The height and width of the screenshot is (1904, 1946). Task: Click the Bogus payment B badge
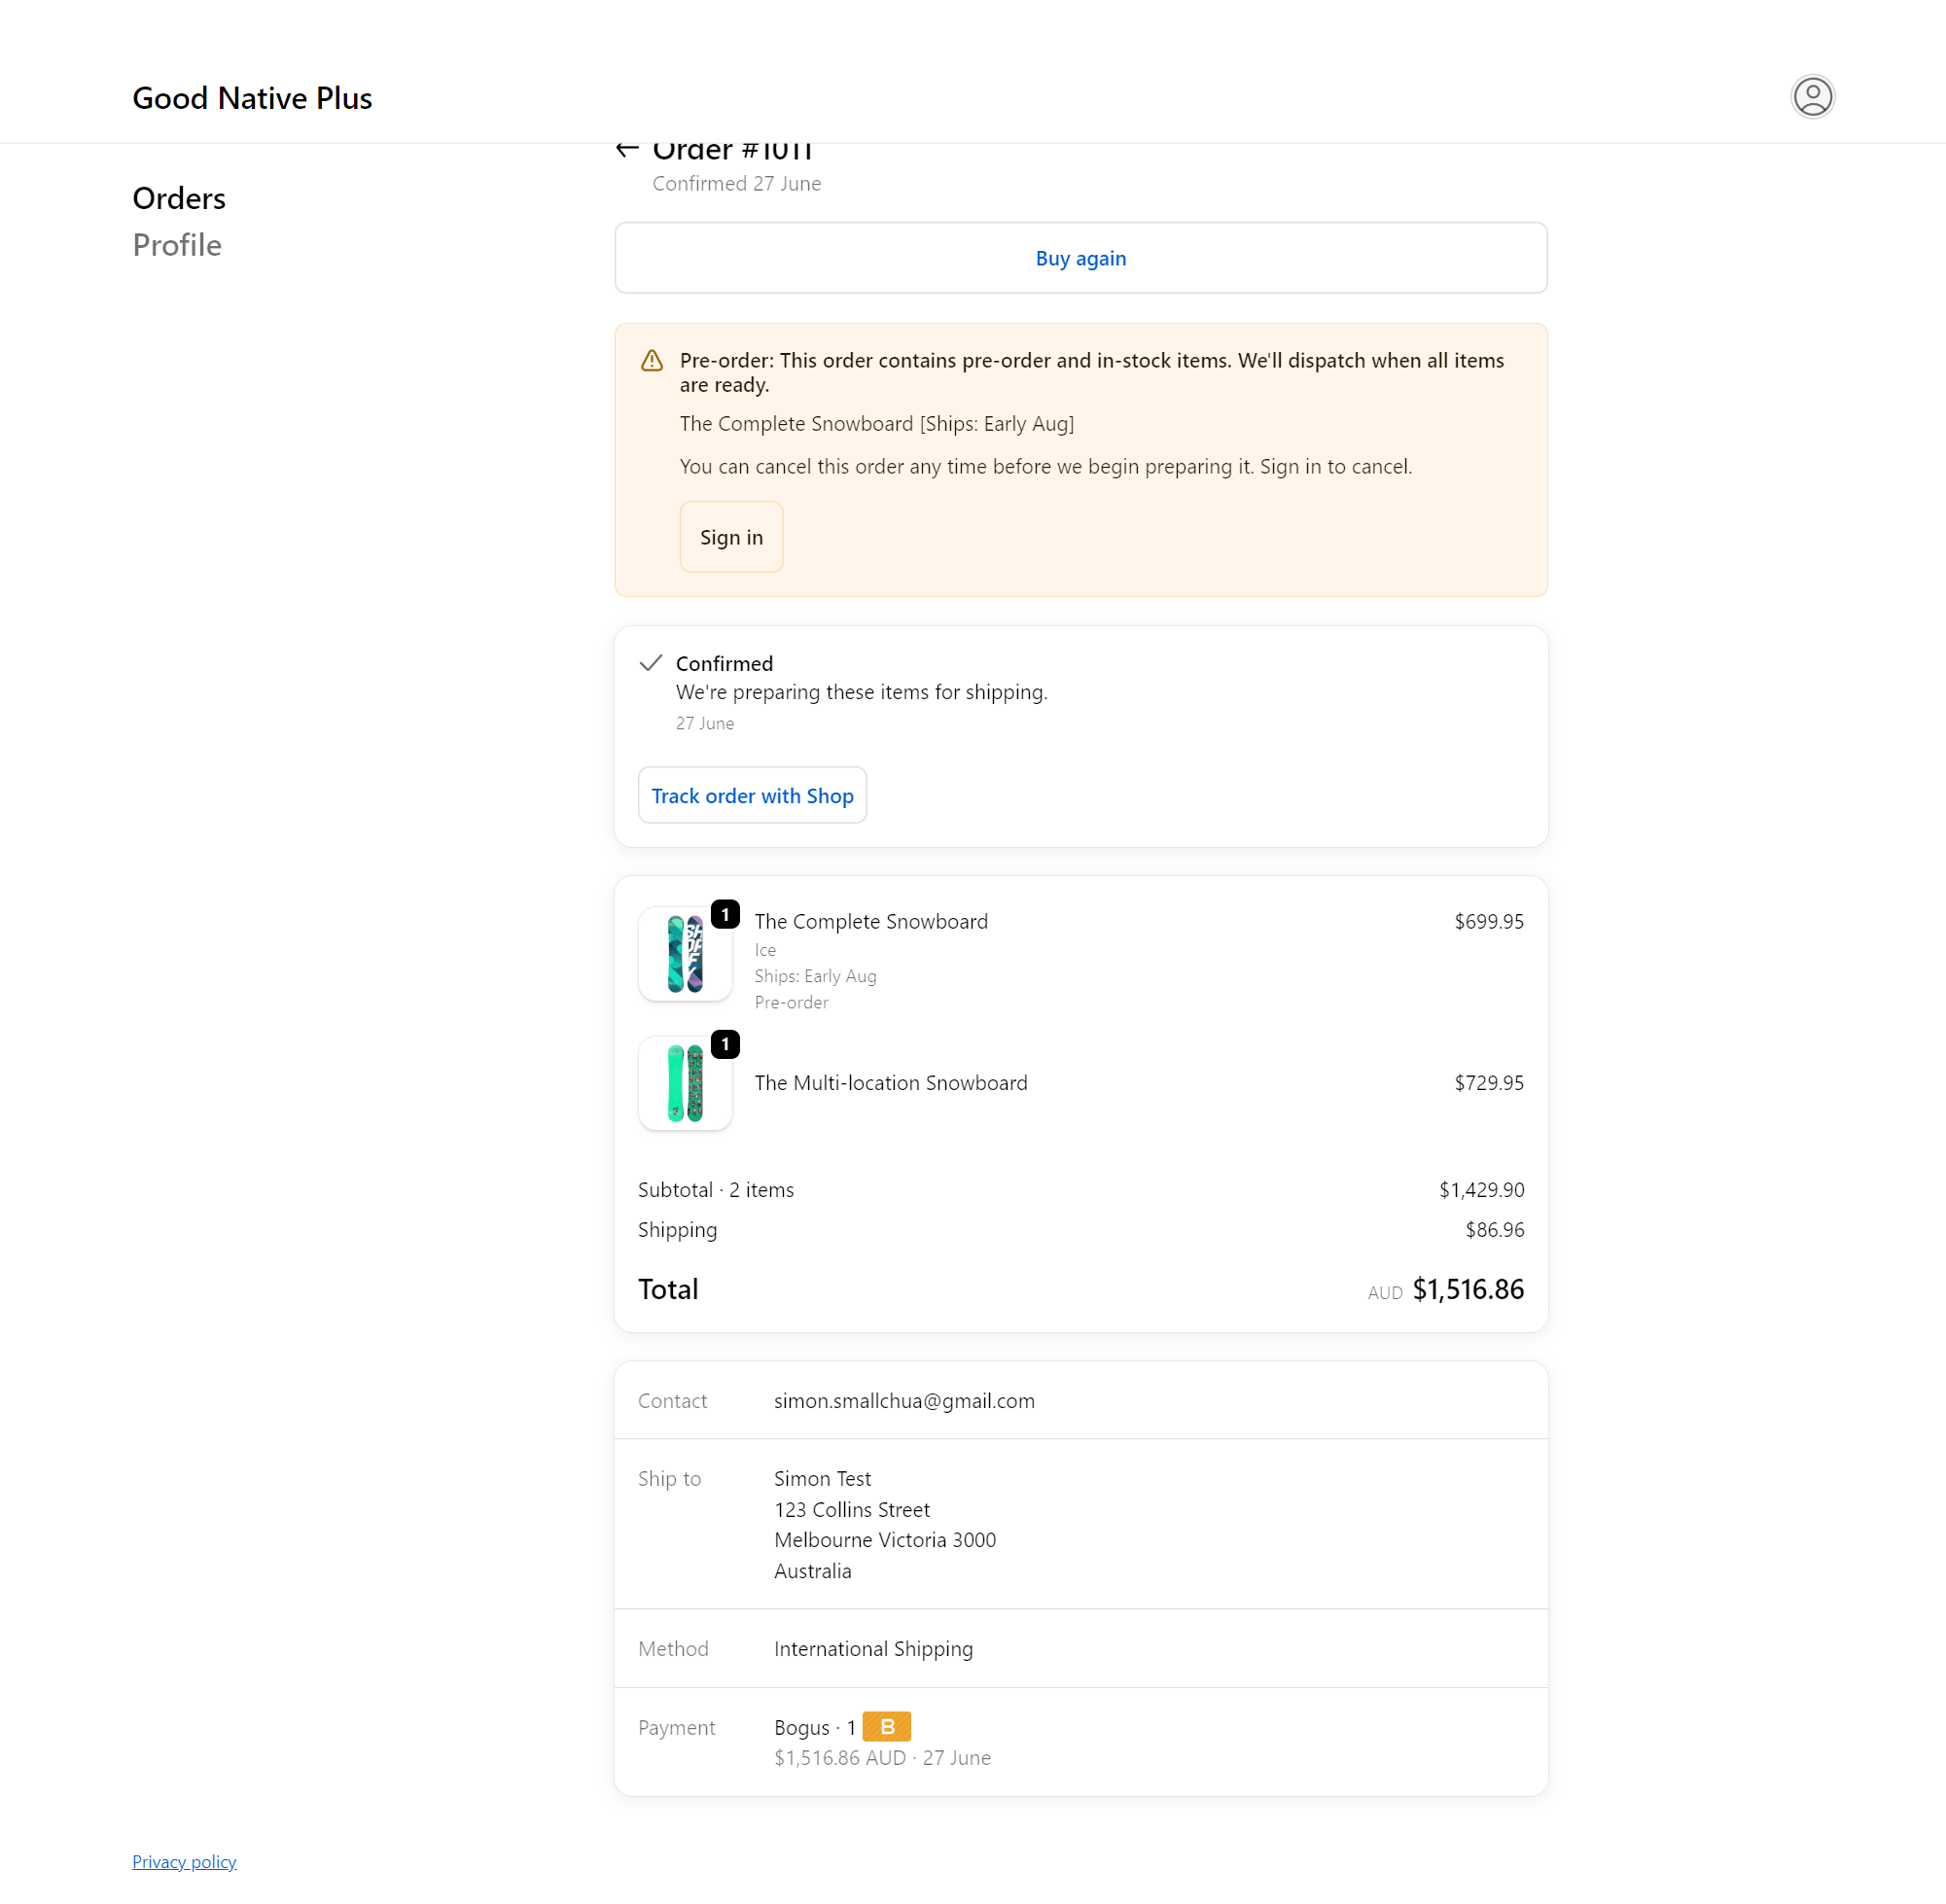(886, 1726)
